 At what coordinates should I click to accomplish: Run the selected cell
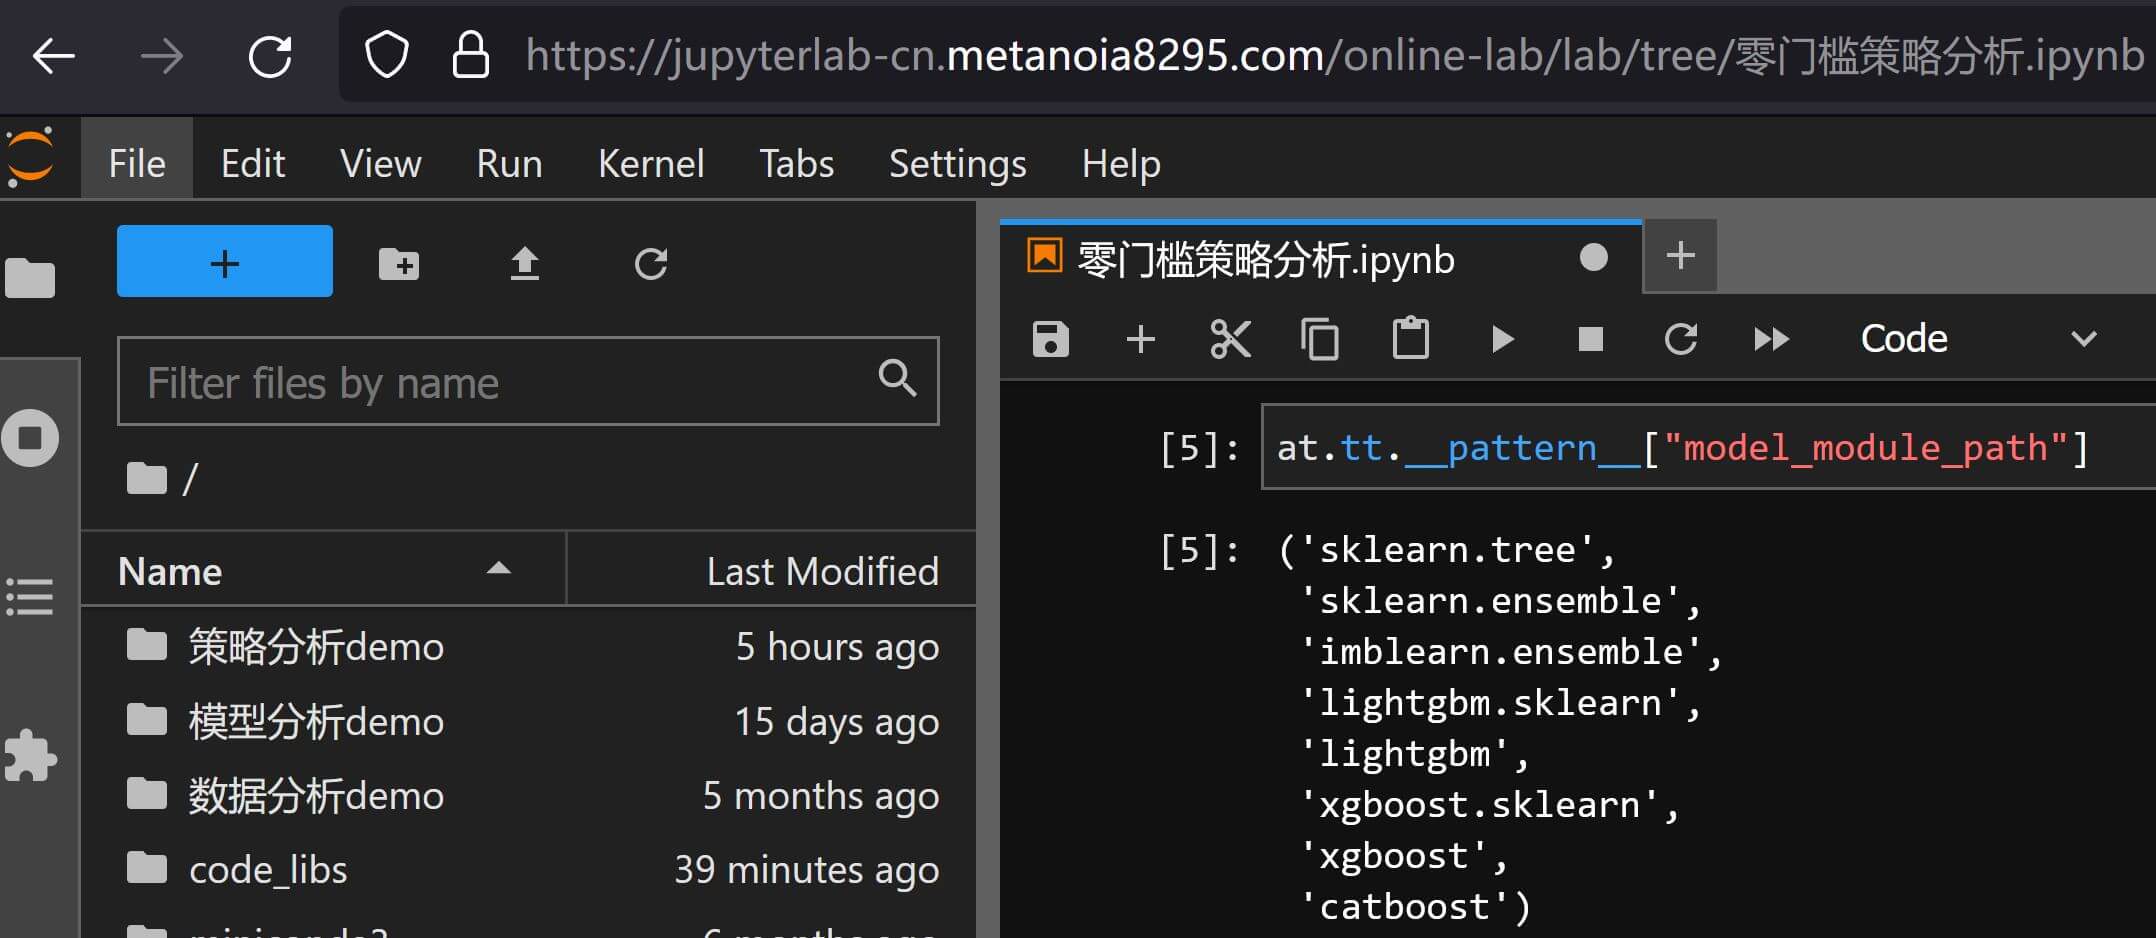(1501, 339)
